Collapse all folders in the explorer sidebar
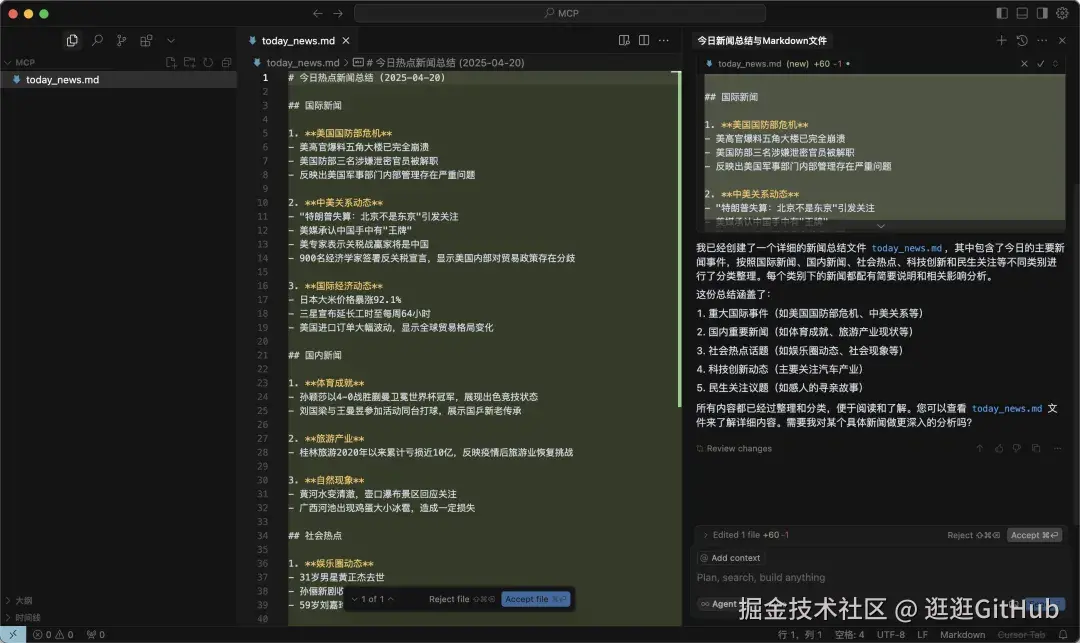Screen dimensions: 1080x643 coord(226,62)
